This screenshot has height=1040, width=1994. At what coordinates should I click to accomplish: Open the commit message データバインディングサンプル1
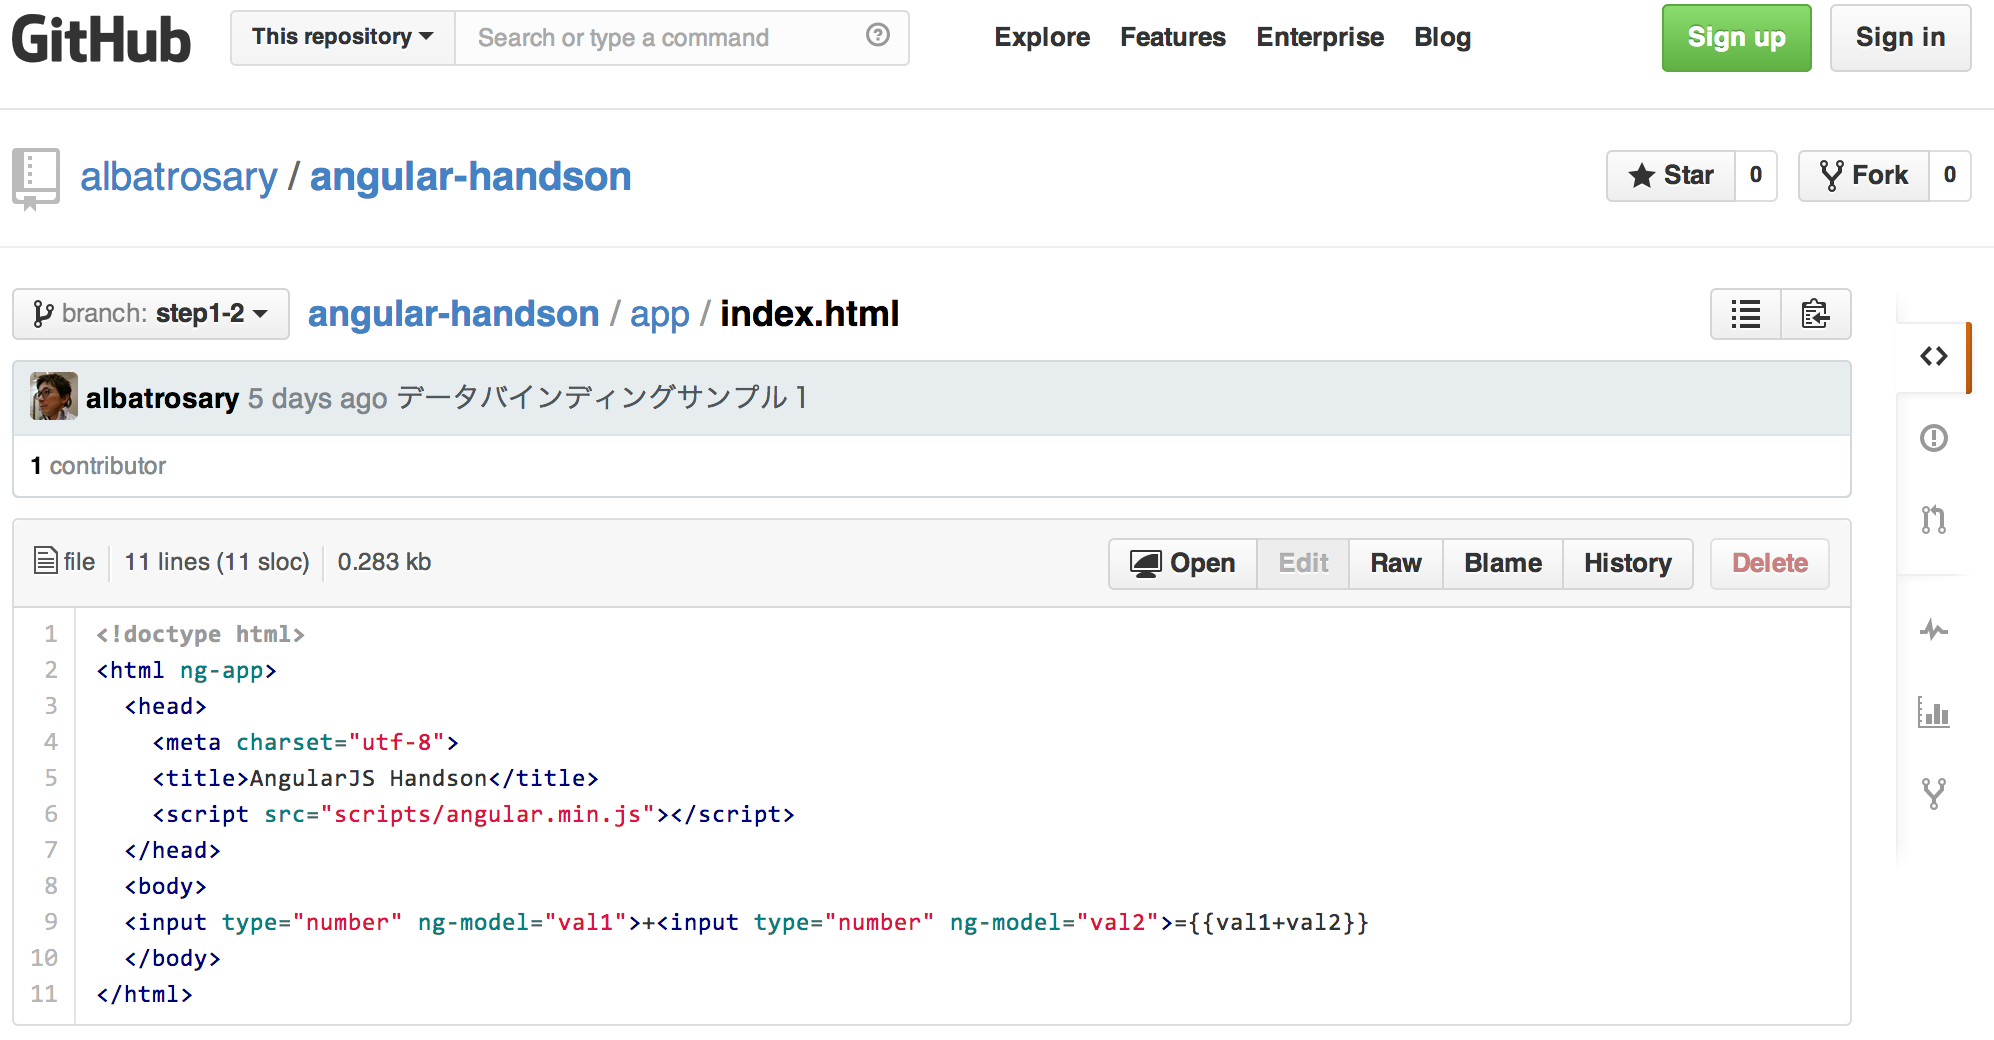tap(602, 397)
